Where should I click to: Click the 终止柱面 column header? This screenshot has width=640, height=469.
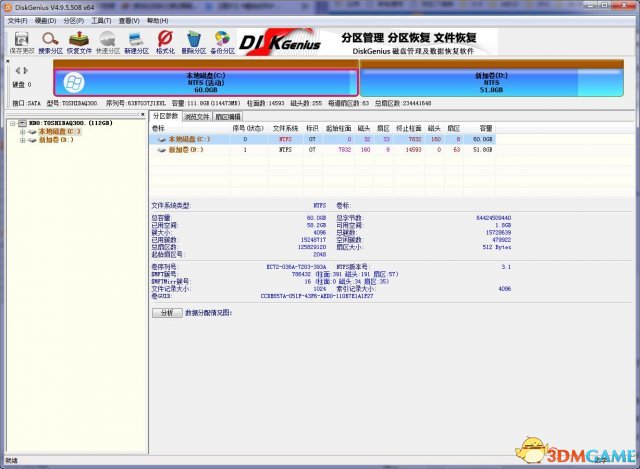409,129
